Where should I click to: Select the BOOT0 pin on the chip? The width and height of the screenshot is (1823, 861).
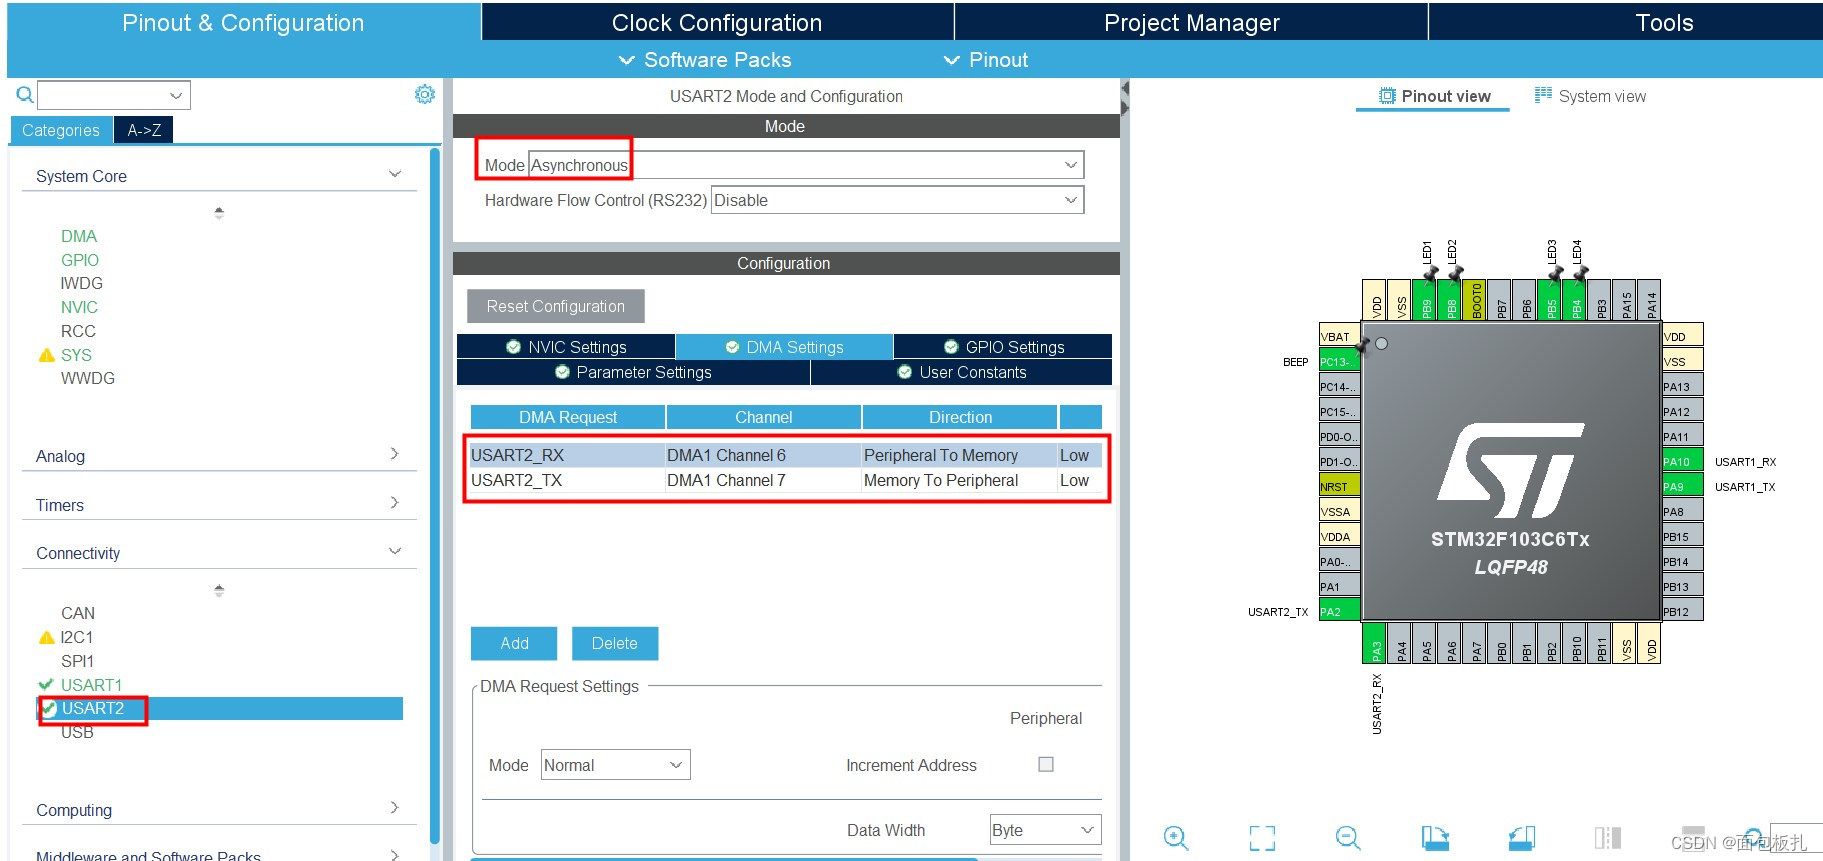click(1475, 300)
